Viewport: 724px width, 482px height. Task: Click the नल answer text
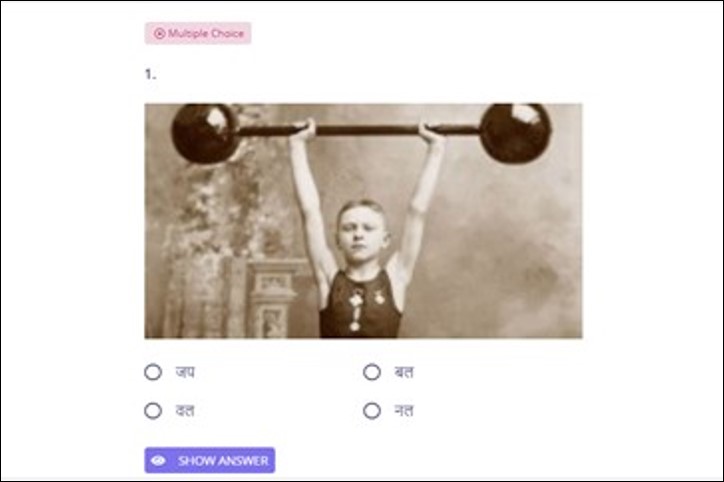pyautogui.click(x=404, y=410)
